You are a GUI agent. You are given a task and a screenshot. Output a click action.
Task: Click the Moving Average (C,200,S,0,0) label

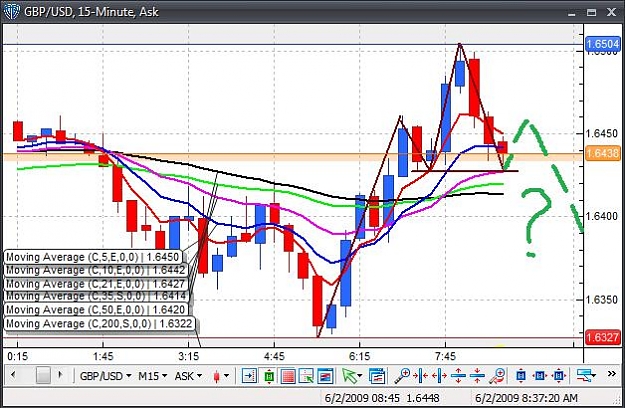100,324
